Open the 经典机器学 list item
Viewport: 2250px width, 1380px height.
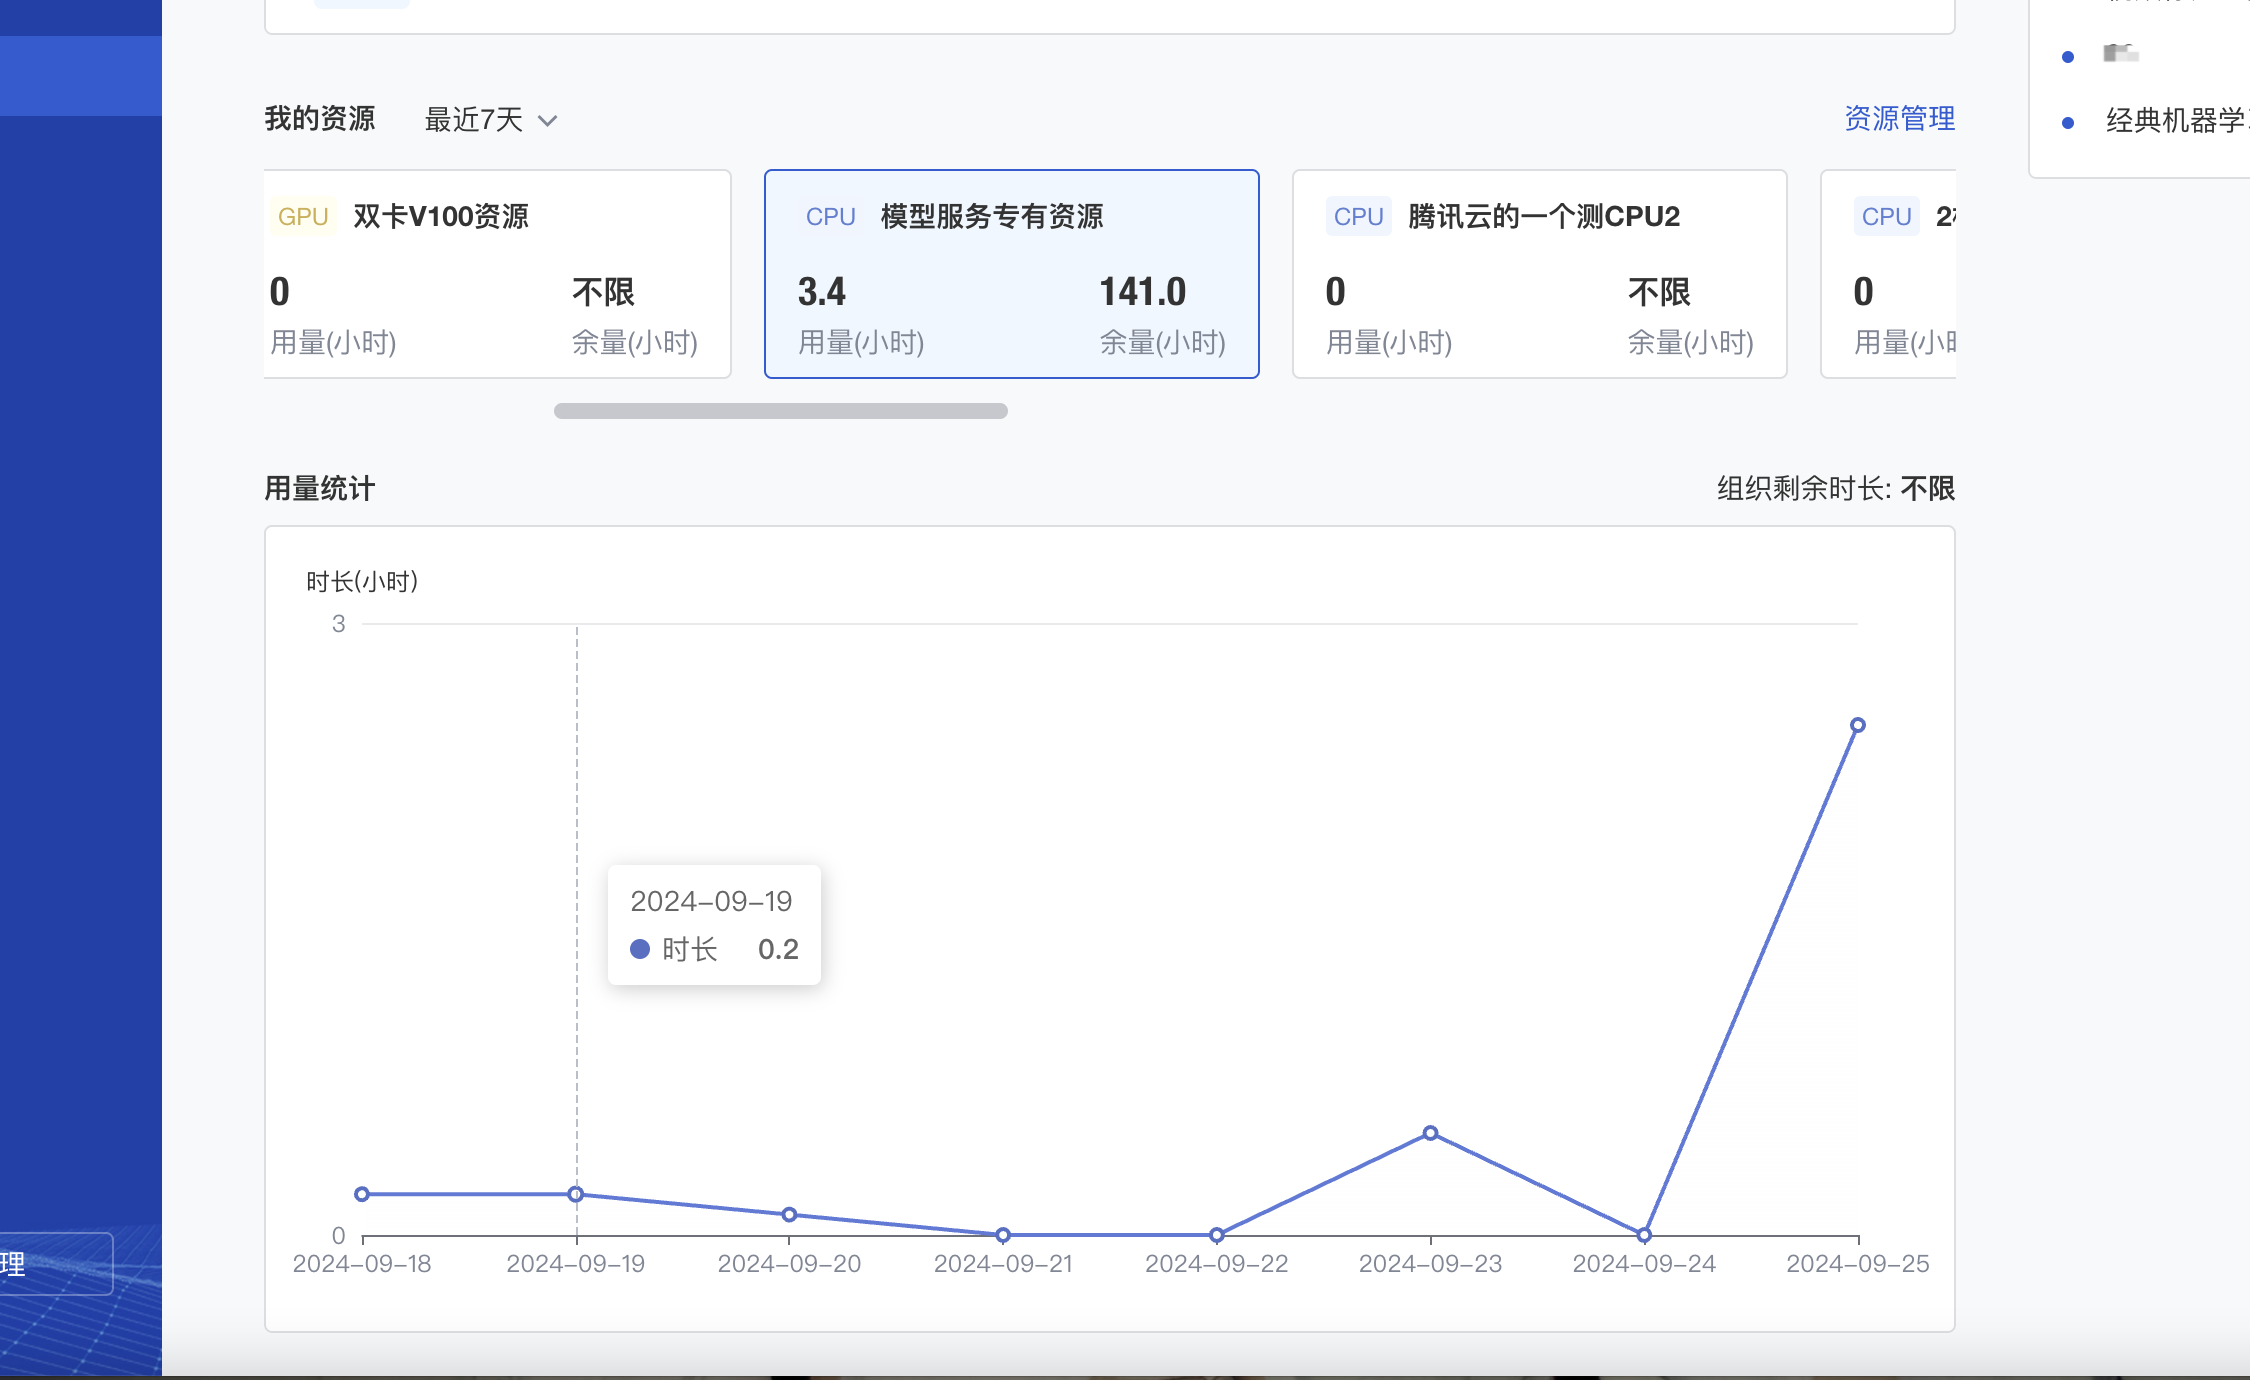click(2174, 121)
